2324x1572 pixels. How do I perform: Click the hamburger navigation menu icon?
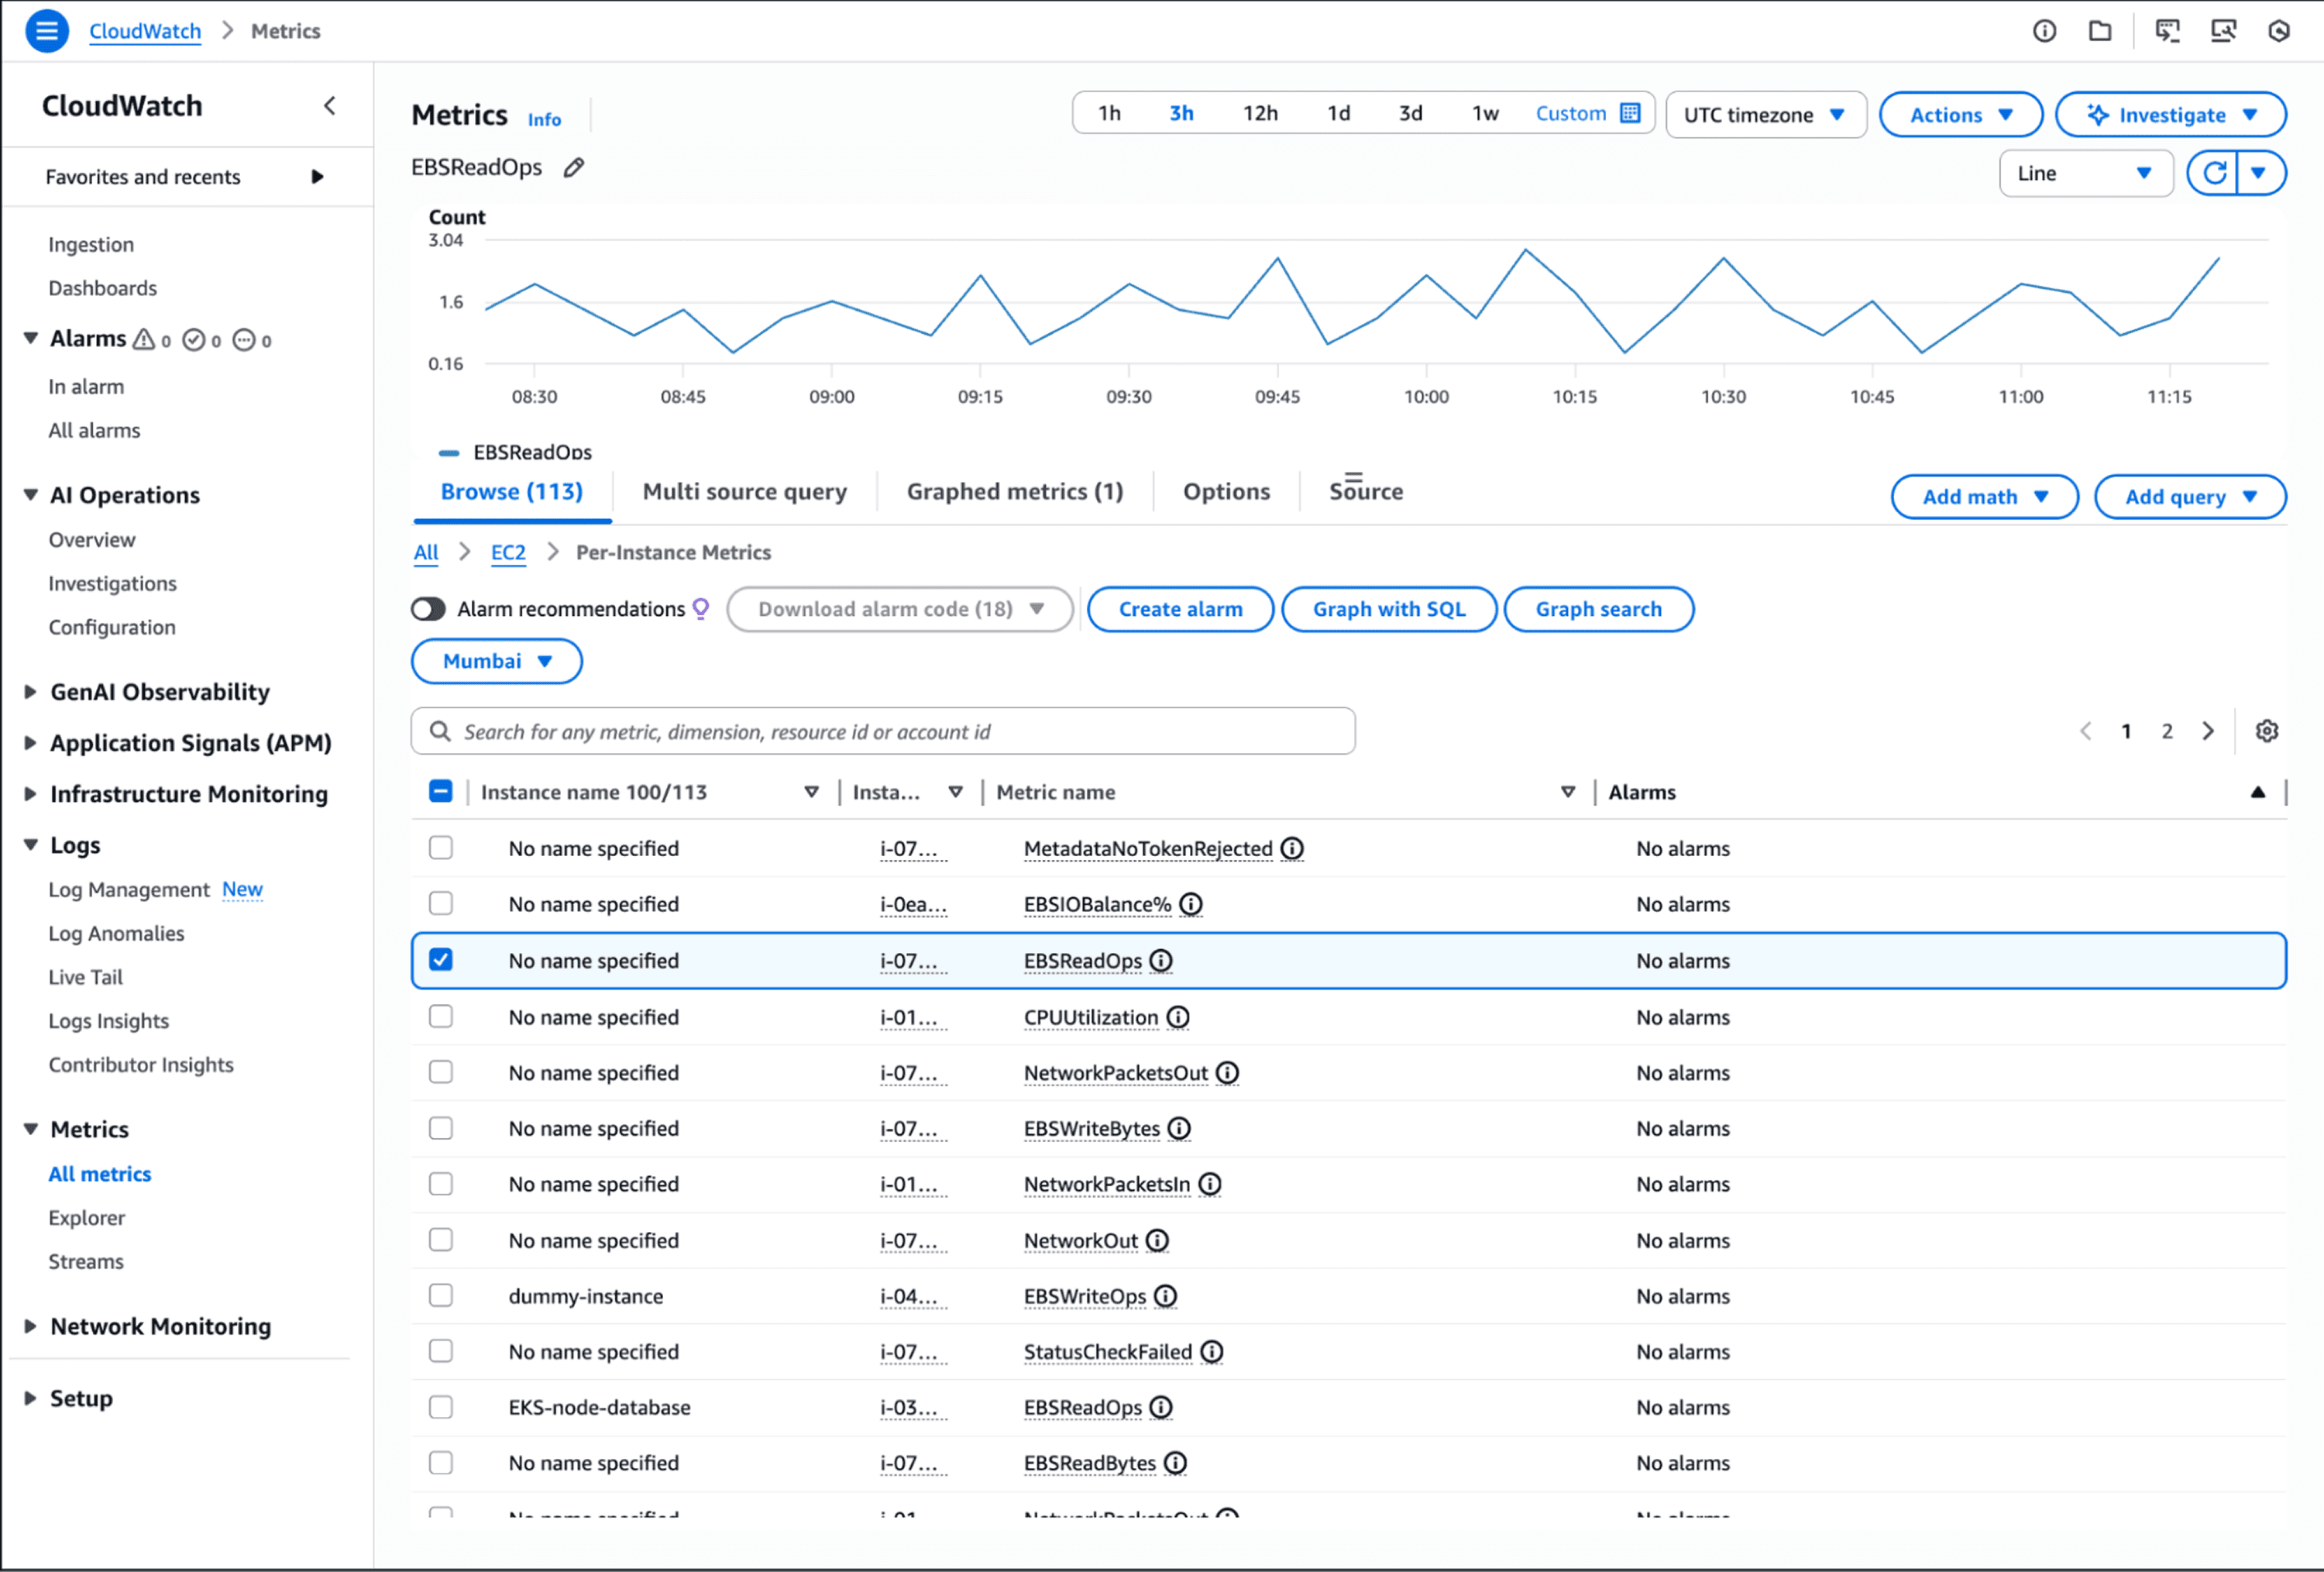coord(46,31)
